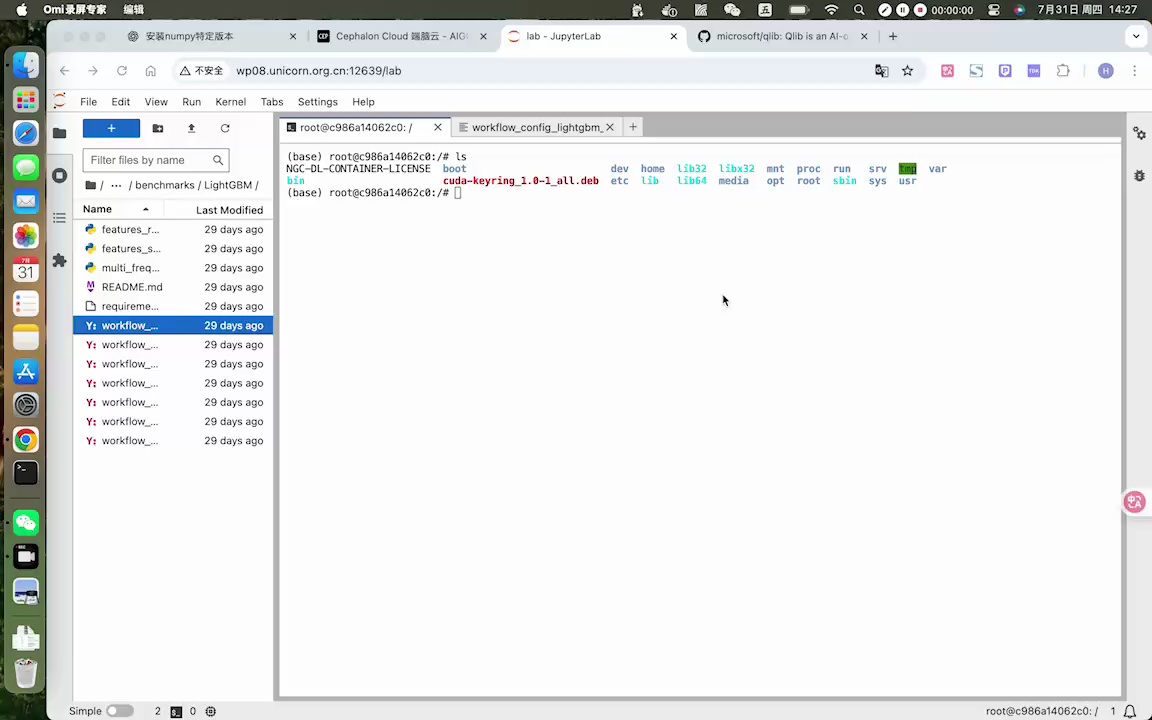Viewport: 1152px width, 720px height.
Task: Open WeChat from the macOS dock
Action: pyautogui.click(x=26, y=522)
